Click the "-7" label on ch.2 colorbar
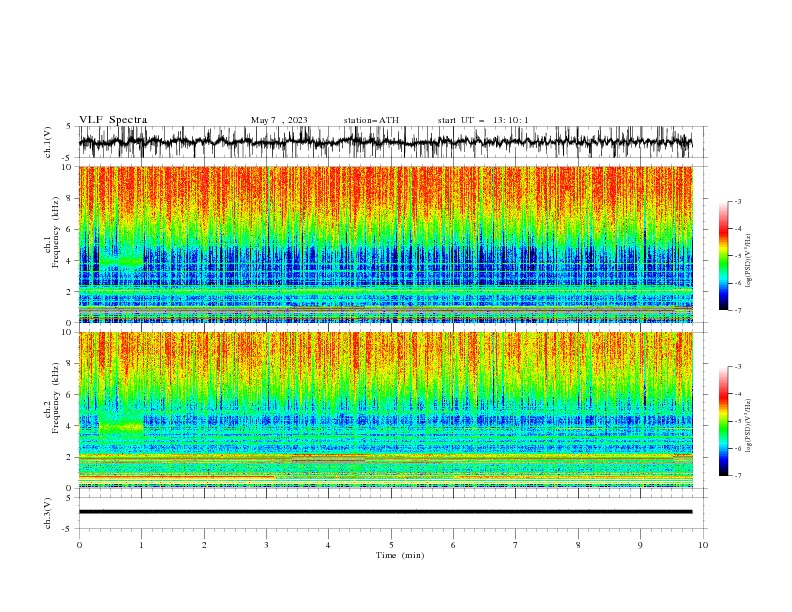The height and width of the screenshot is (612, 792). [x=737, y=476]
